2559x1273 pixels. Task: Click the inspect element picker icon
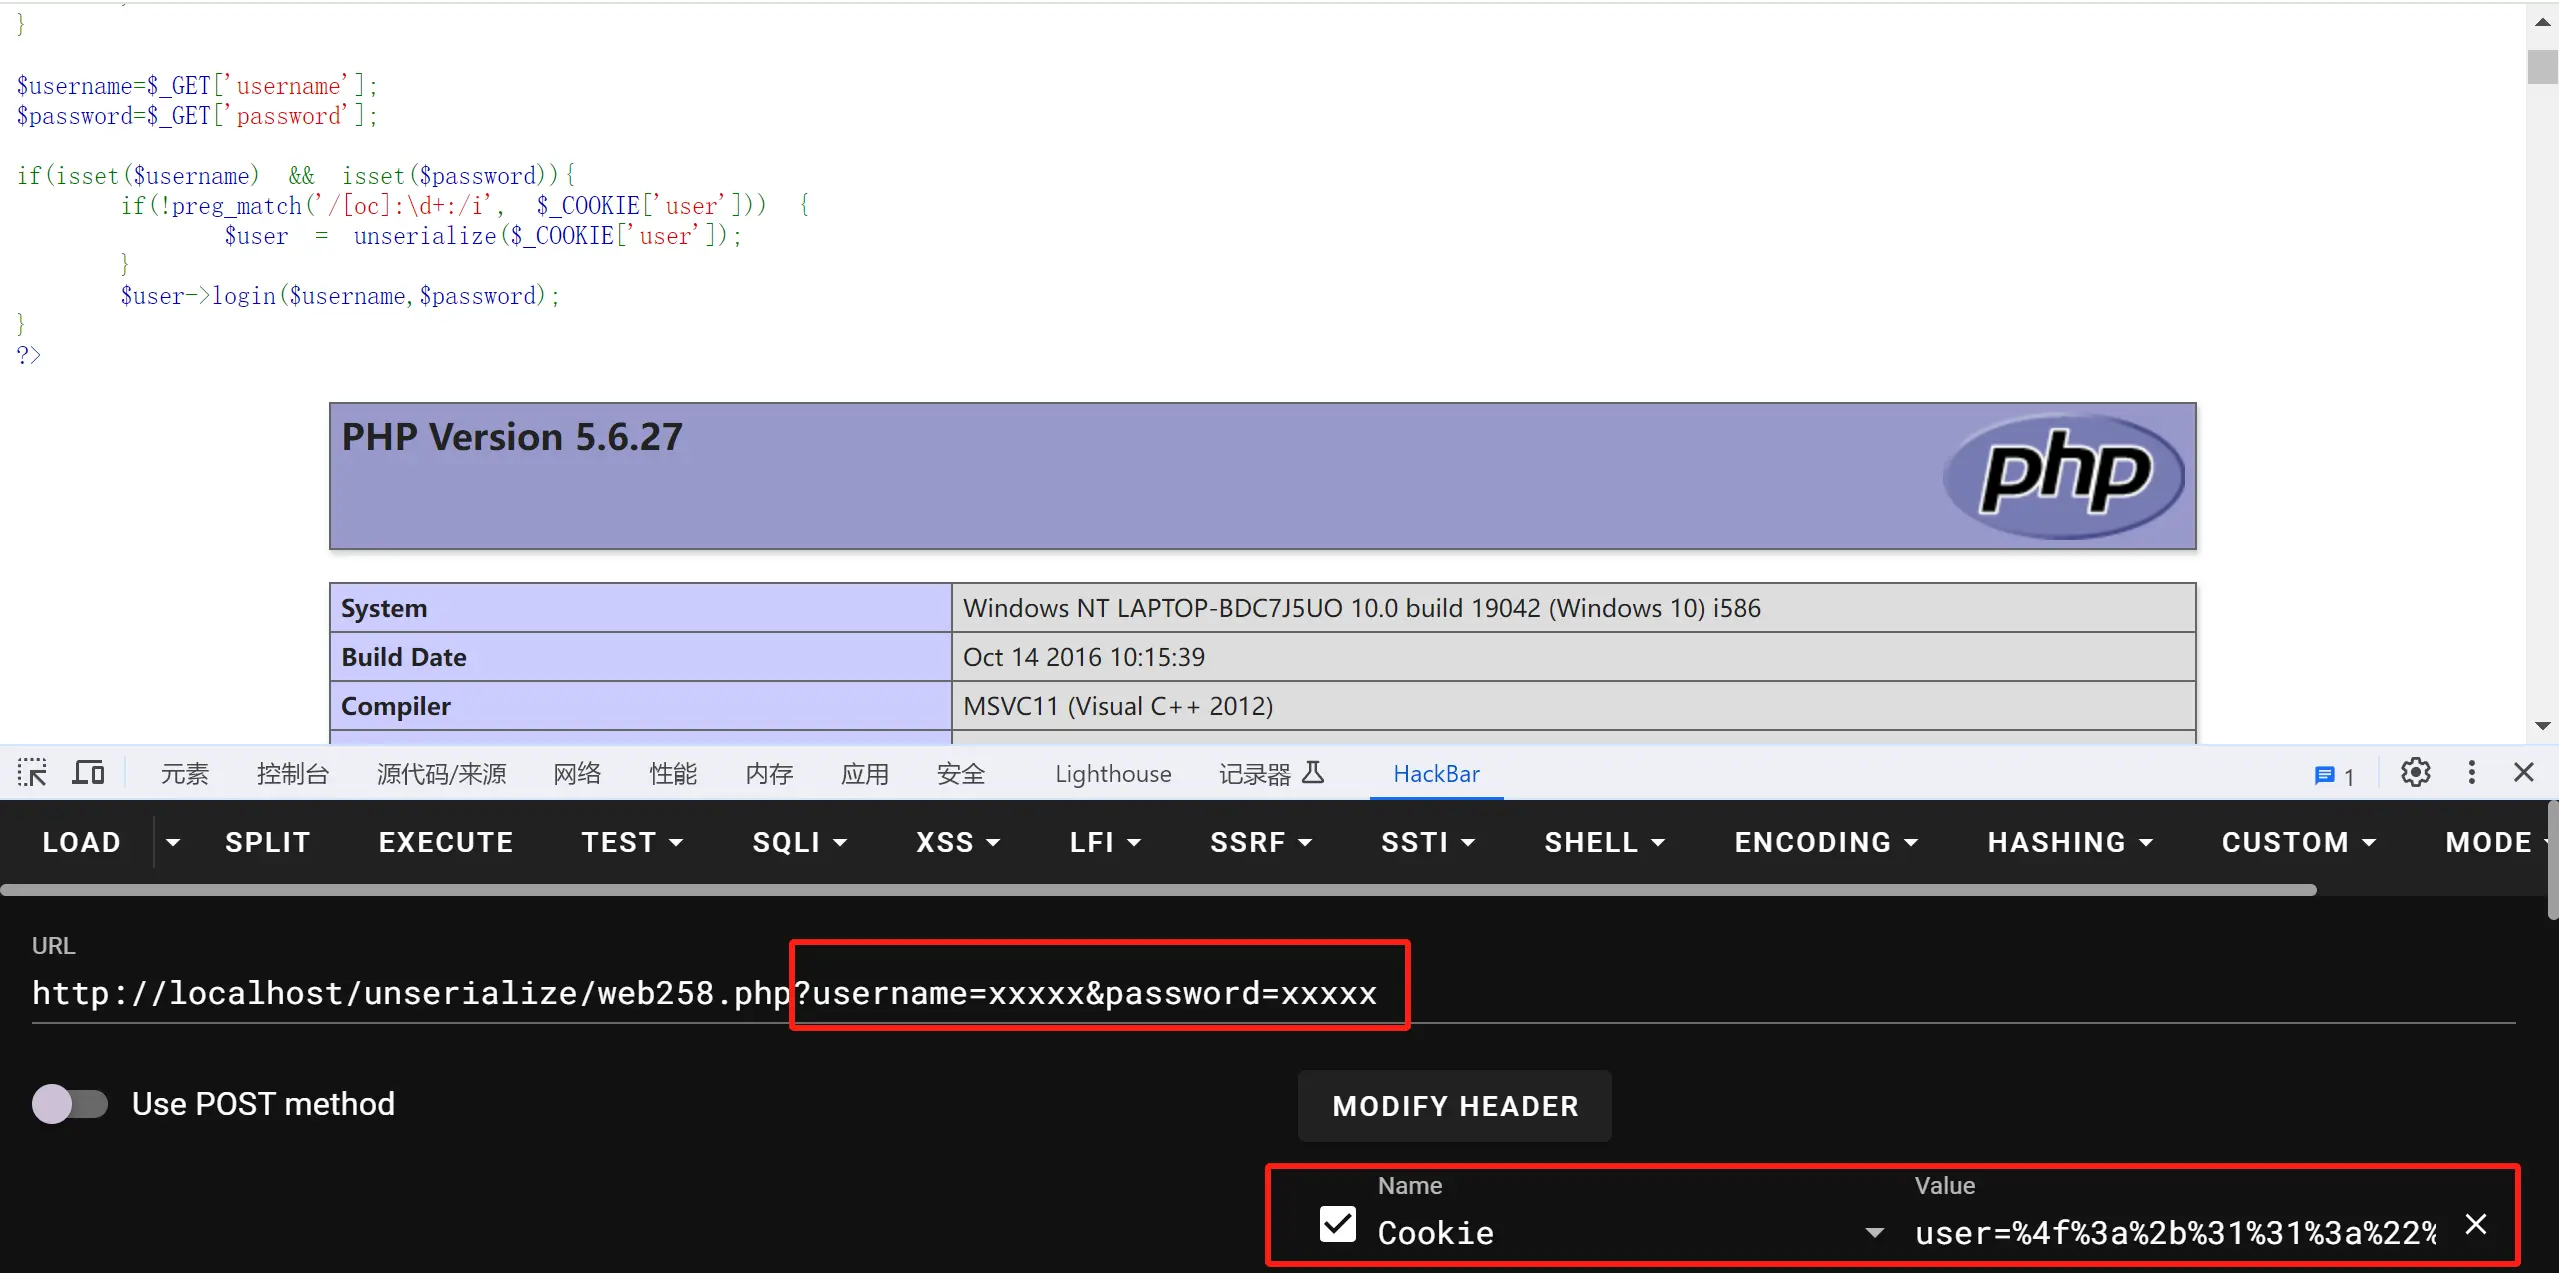[32, 773]
